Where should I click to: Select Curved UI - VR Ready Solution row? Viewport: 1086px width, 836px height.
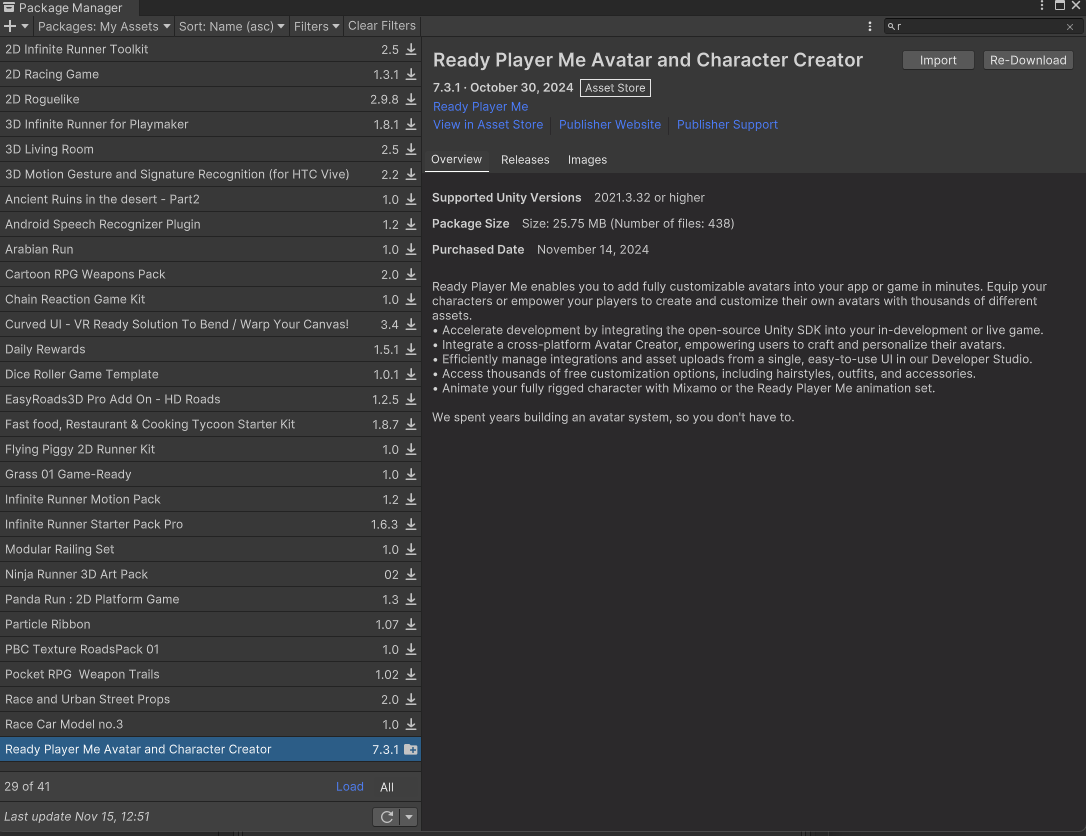tap(211, 324)
